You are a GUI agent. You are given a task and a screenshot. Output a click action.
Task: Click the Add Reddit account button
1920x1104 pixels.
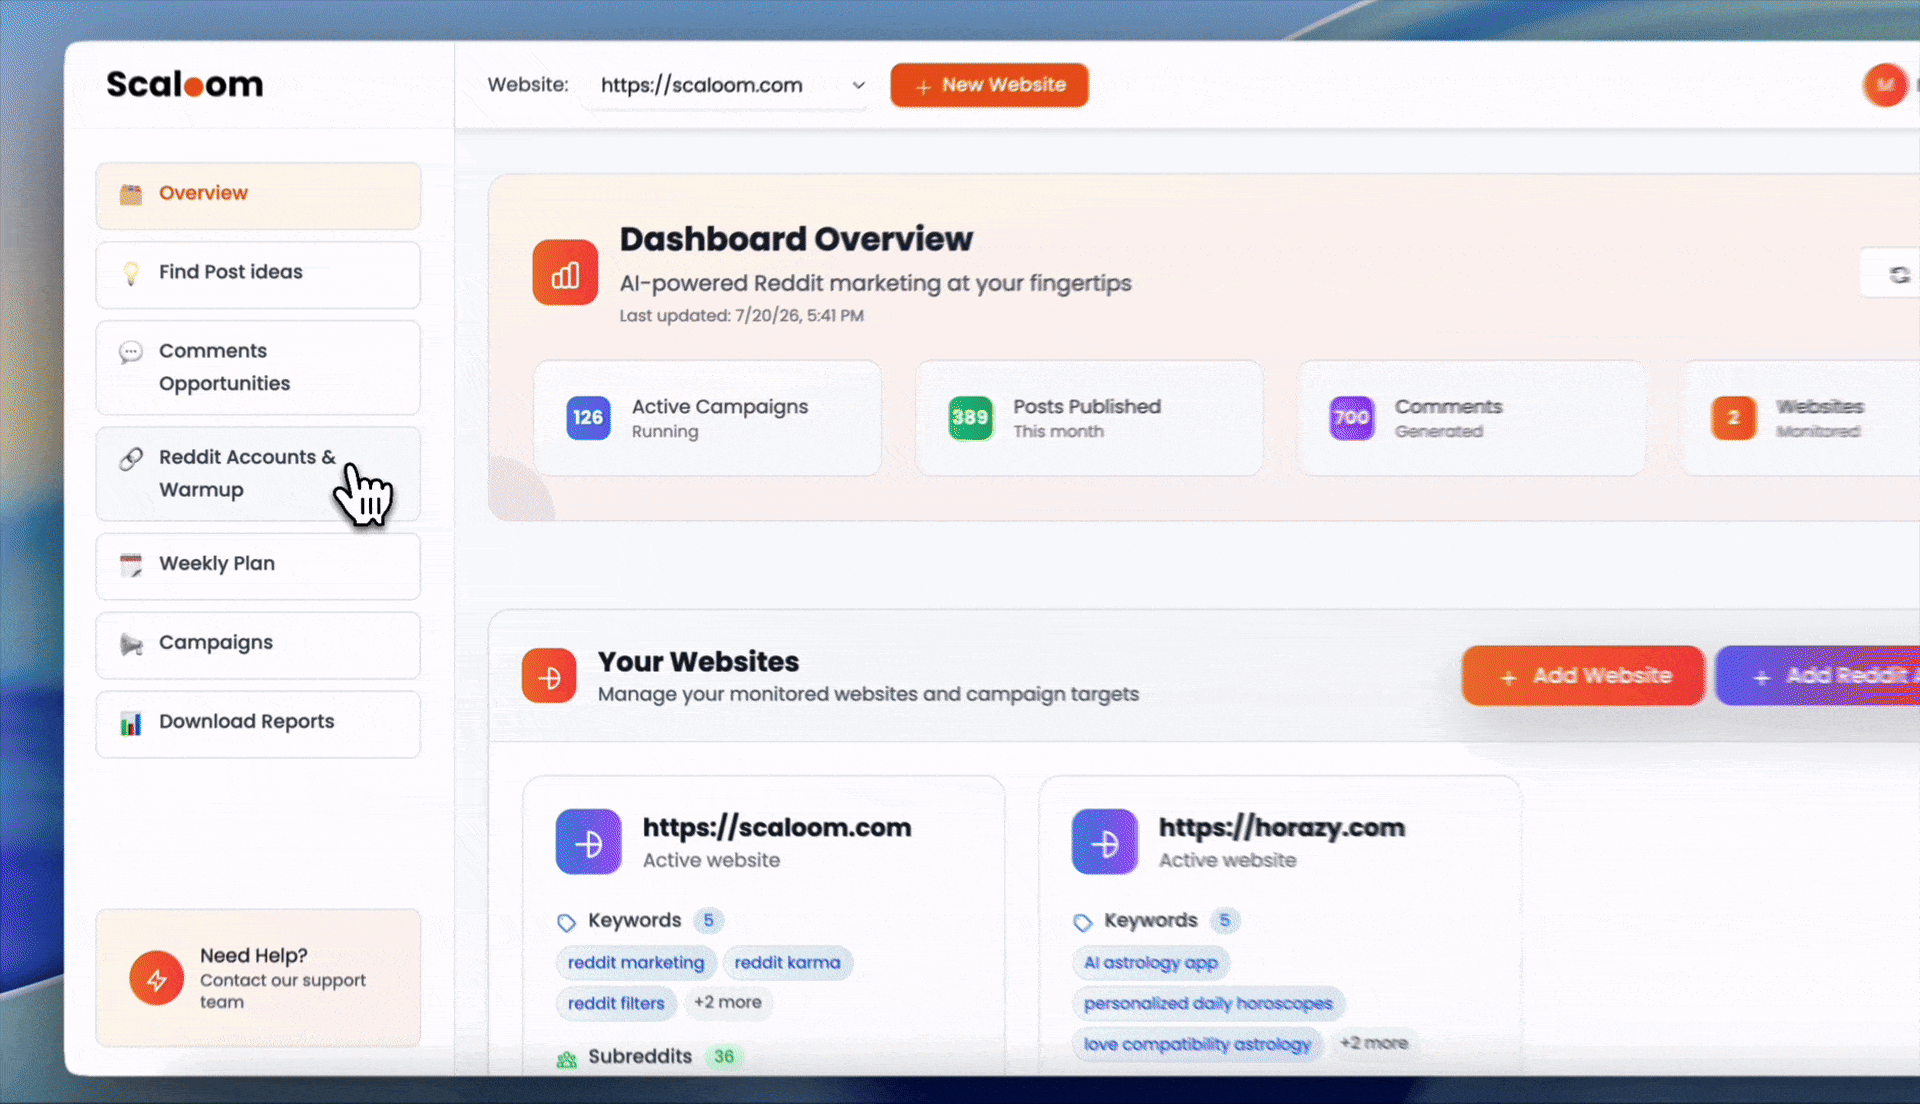click(1818, 676)
